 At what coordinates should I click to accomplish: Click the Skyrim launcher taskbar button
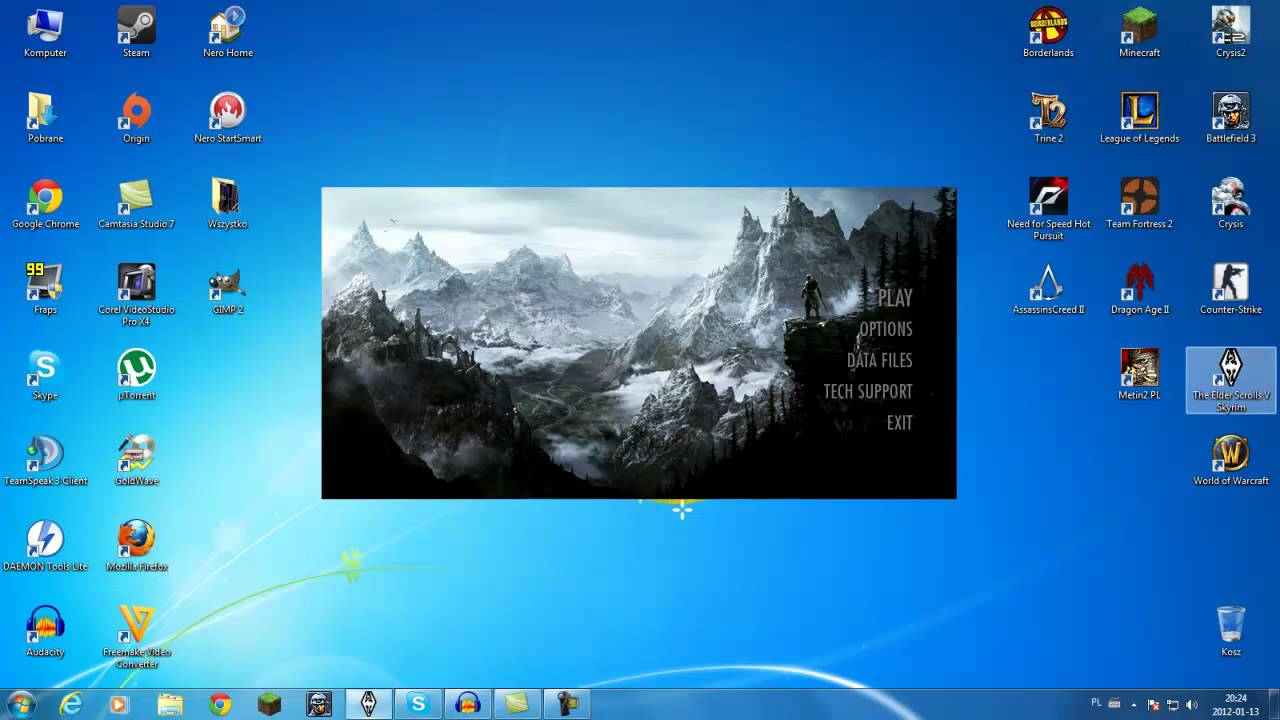pos(368,704)
